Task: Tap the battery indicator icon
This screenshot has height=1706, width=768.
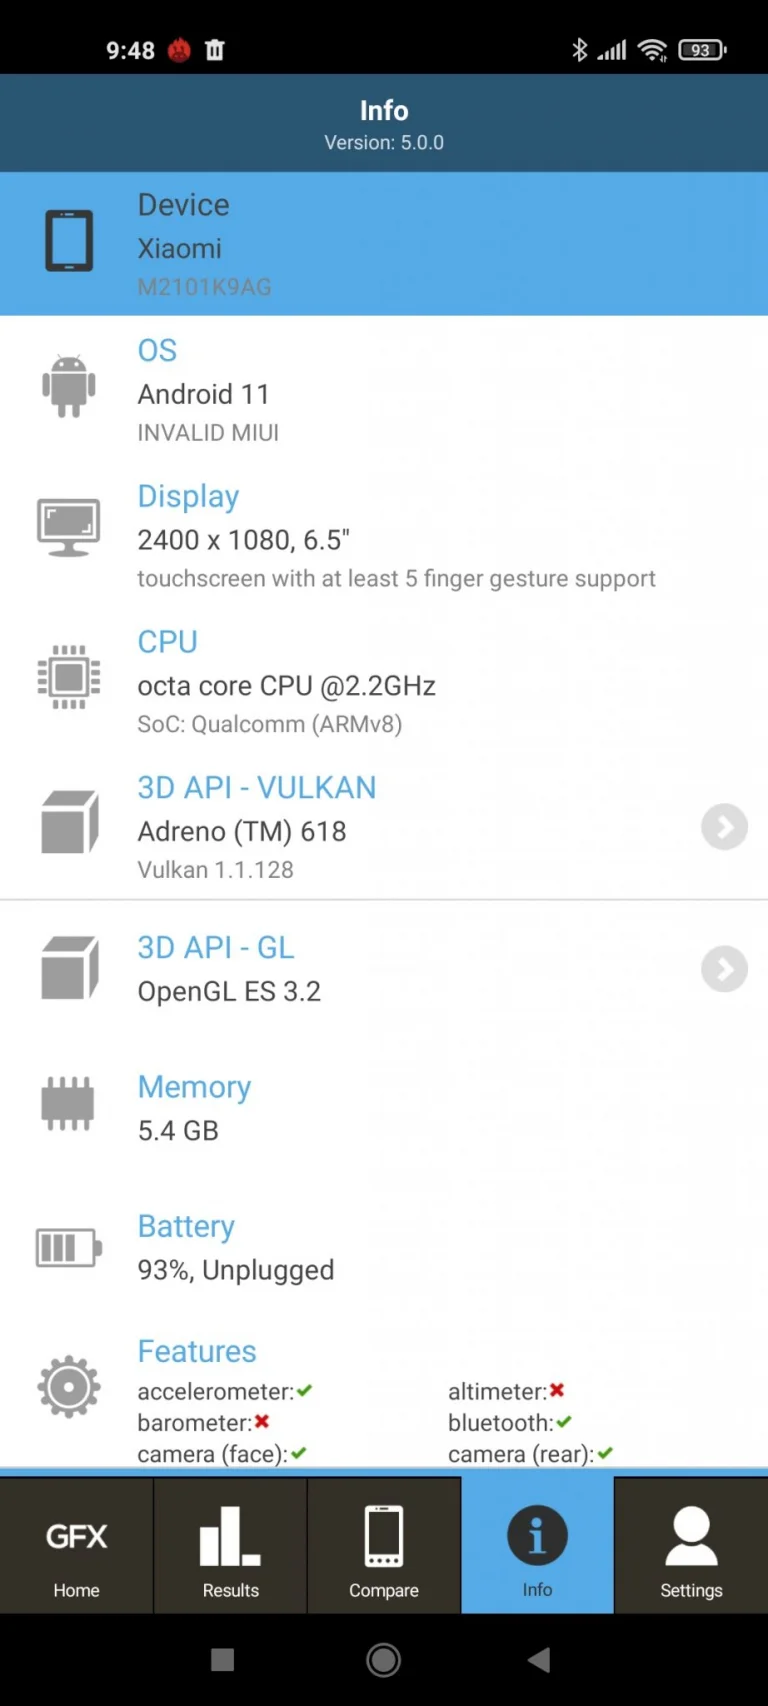Action: point(68,1247)
